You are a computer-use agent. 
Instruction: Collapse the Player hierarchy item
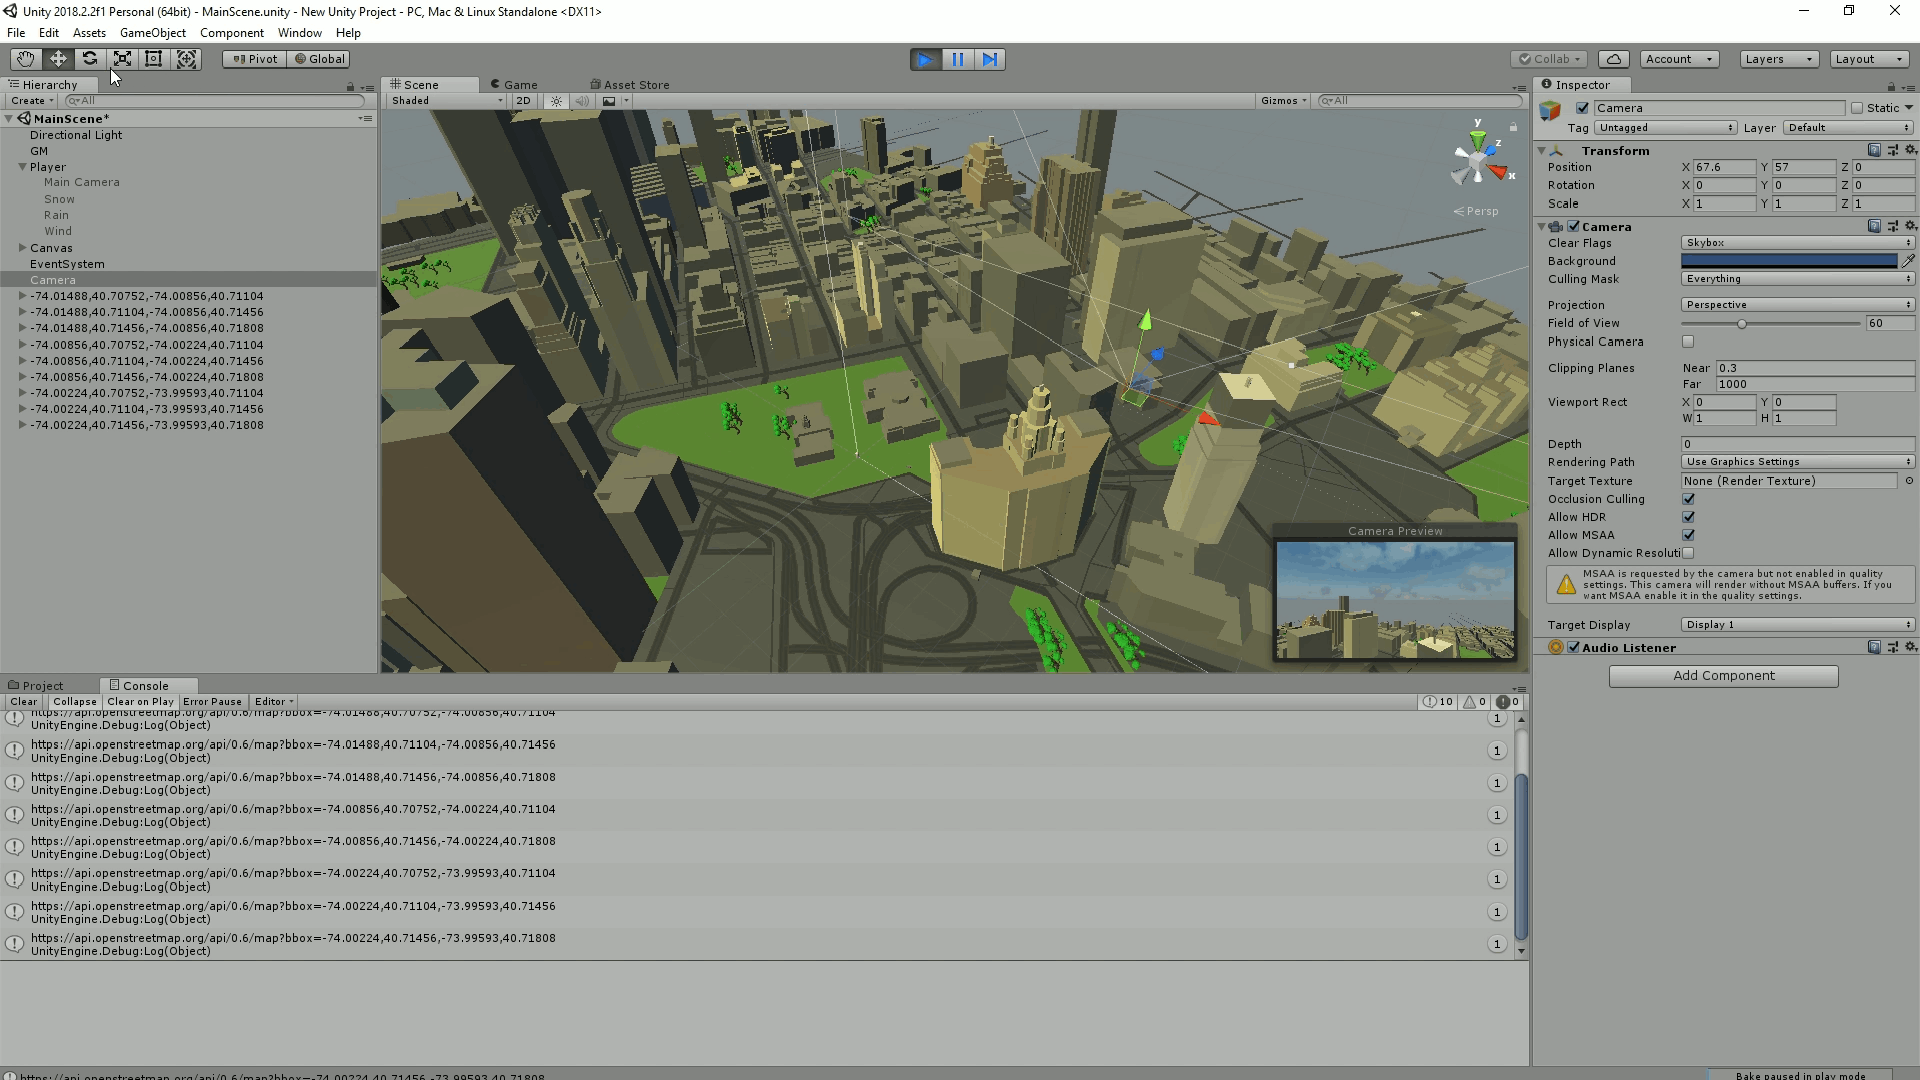pos(22,167)
